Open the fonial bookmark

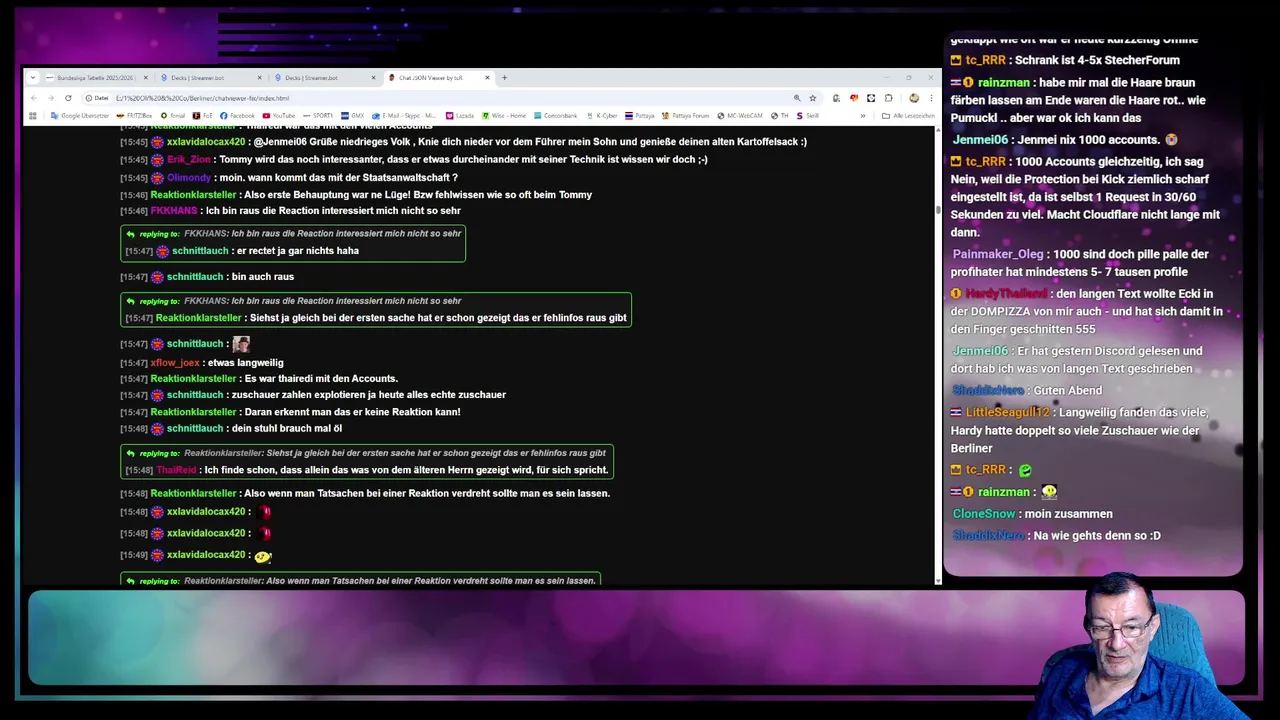[x=173, y=115]
